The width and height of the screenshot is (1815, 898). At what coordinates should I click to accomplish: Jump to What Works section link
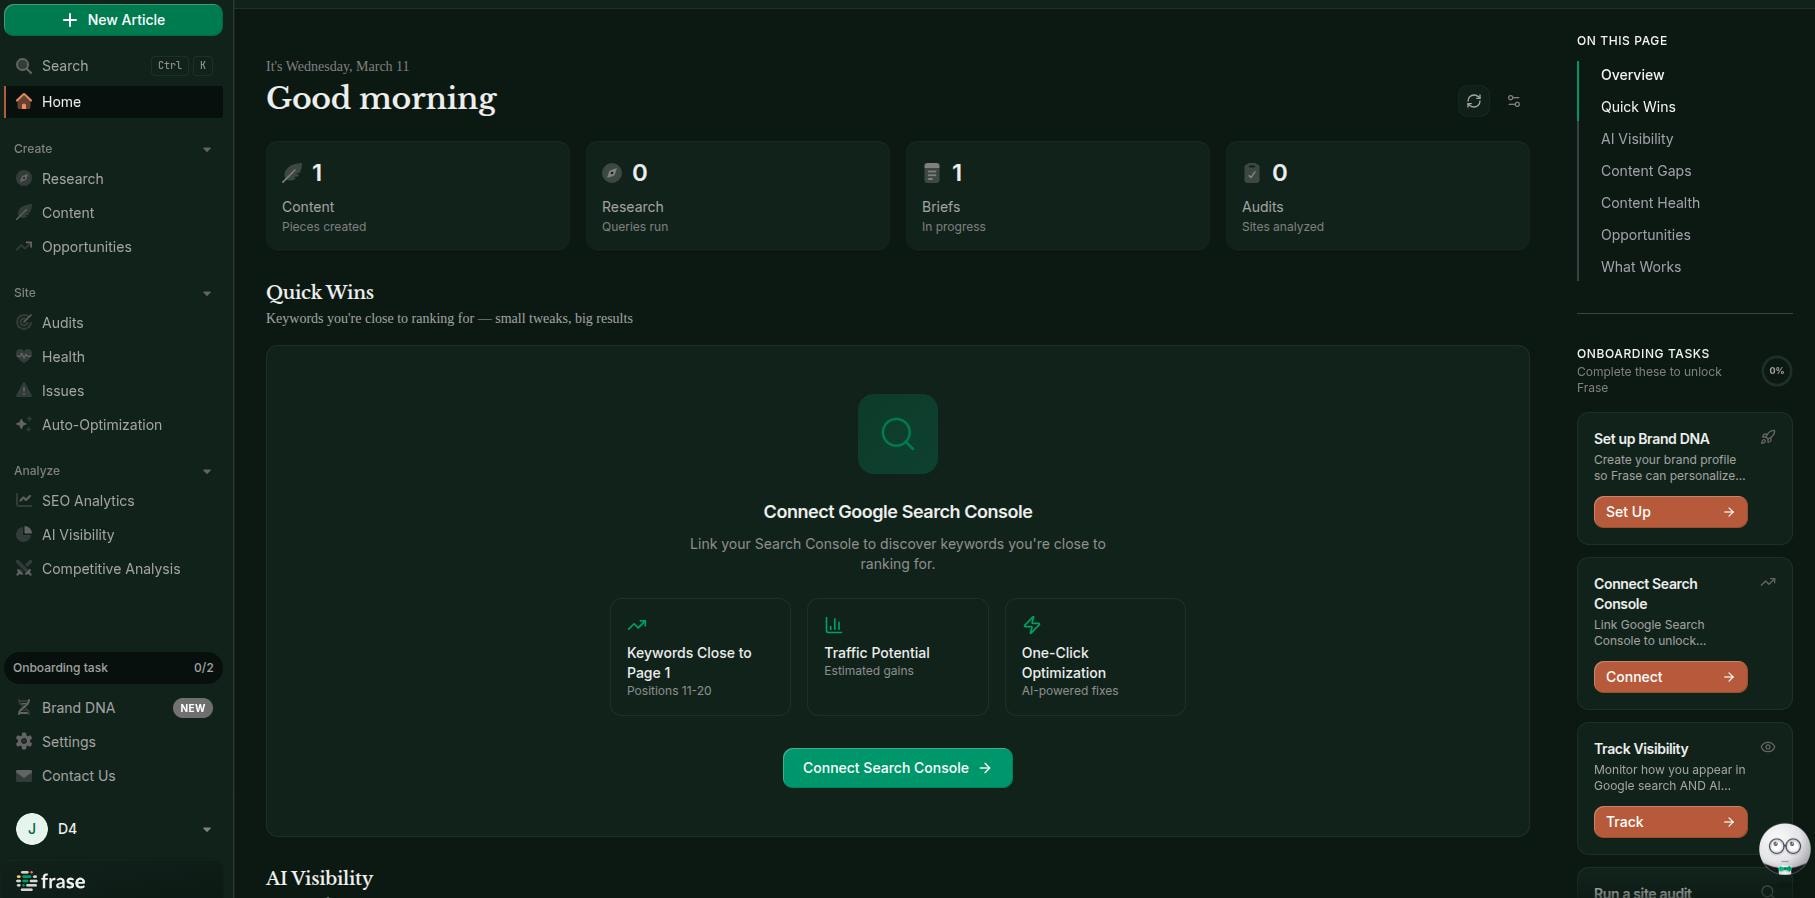pyautogui.click(x=1641, y=267)
